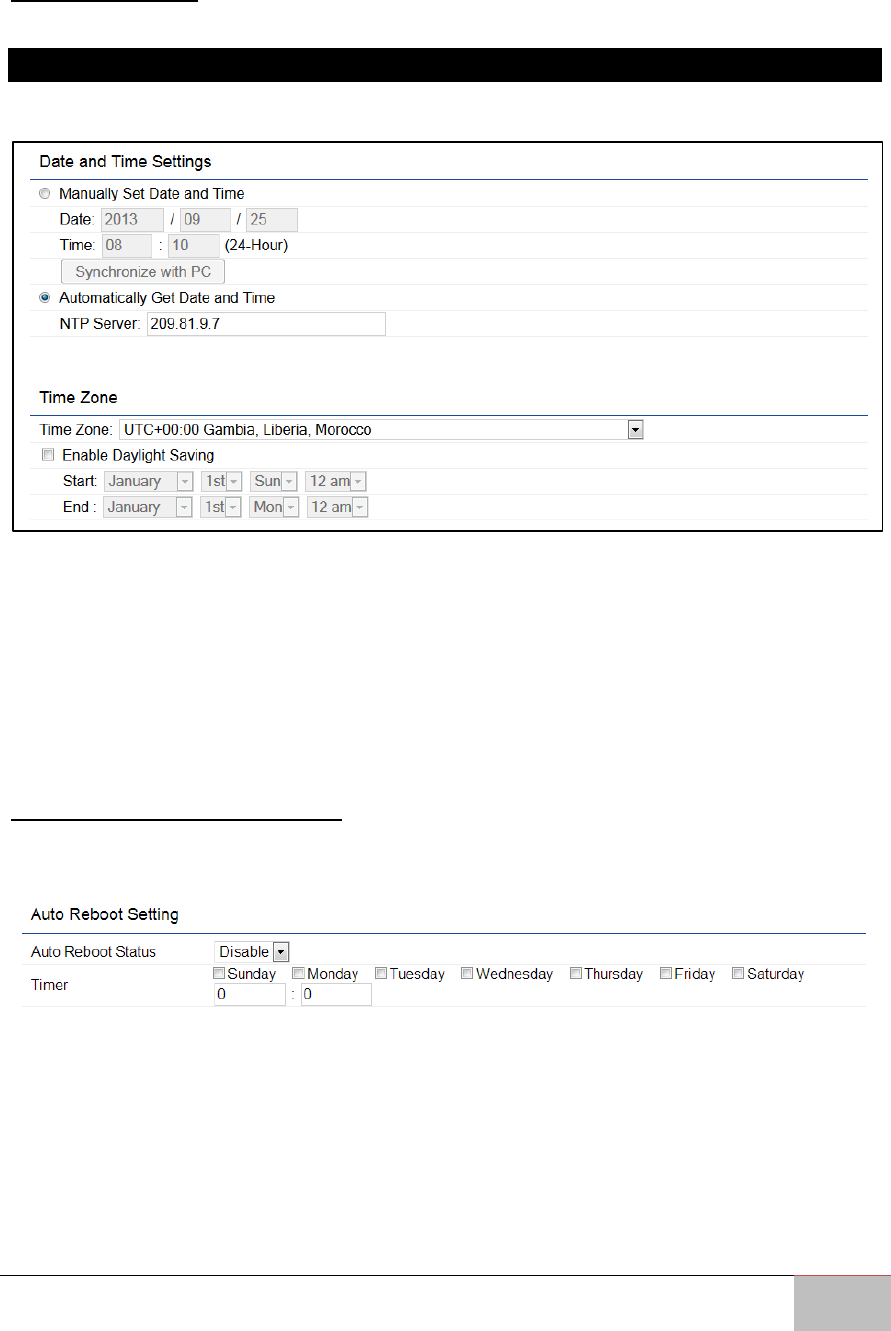
Task: Open the End week number dropdown
Action: click(x=221, y=508)
